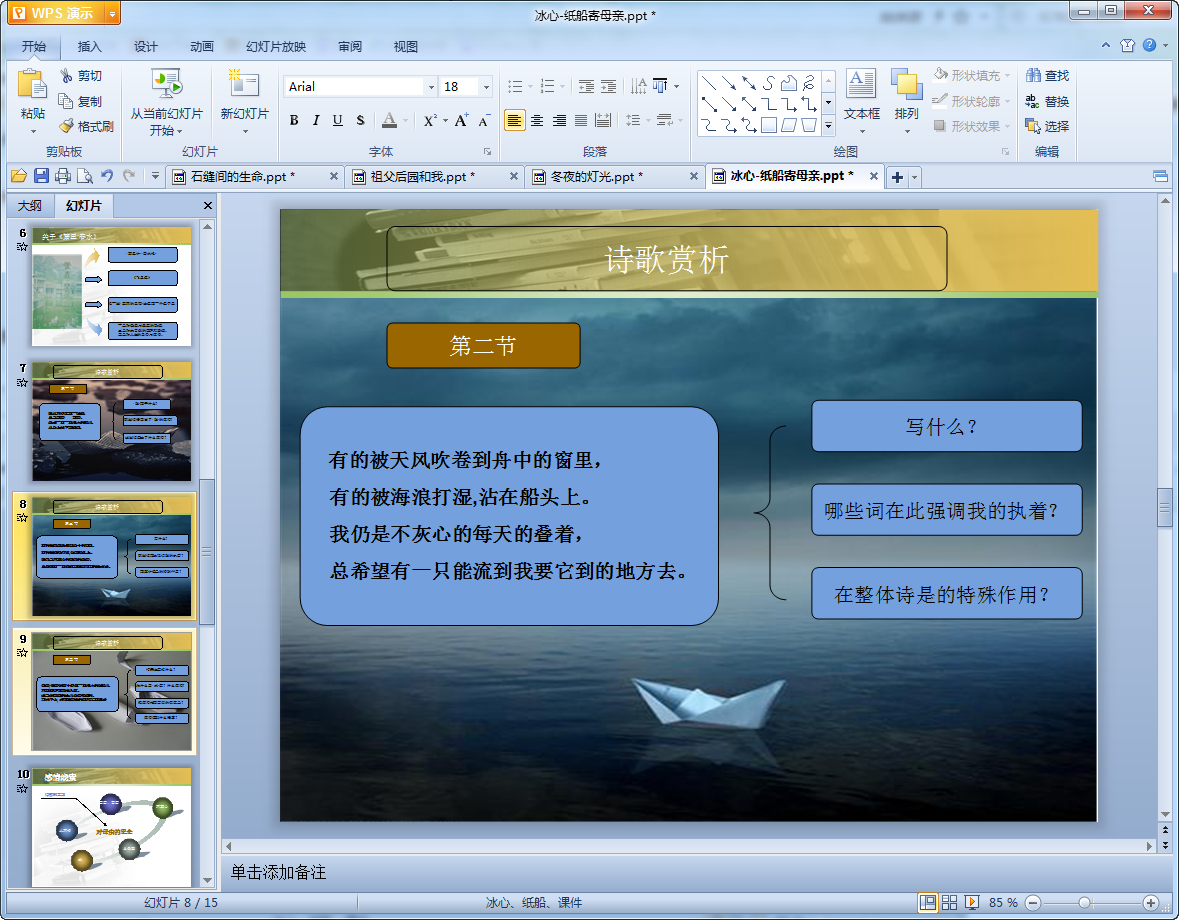Apply strikethrough S formatting

[360, 120]
